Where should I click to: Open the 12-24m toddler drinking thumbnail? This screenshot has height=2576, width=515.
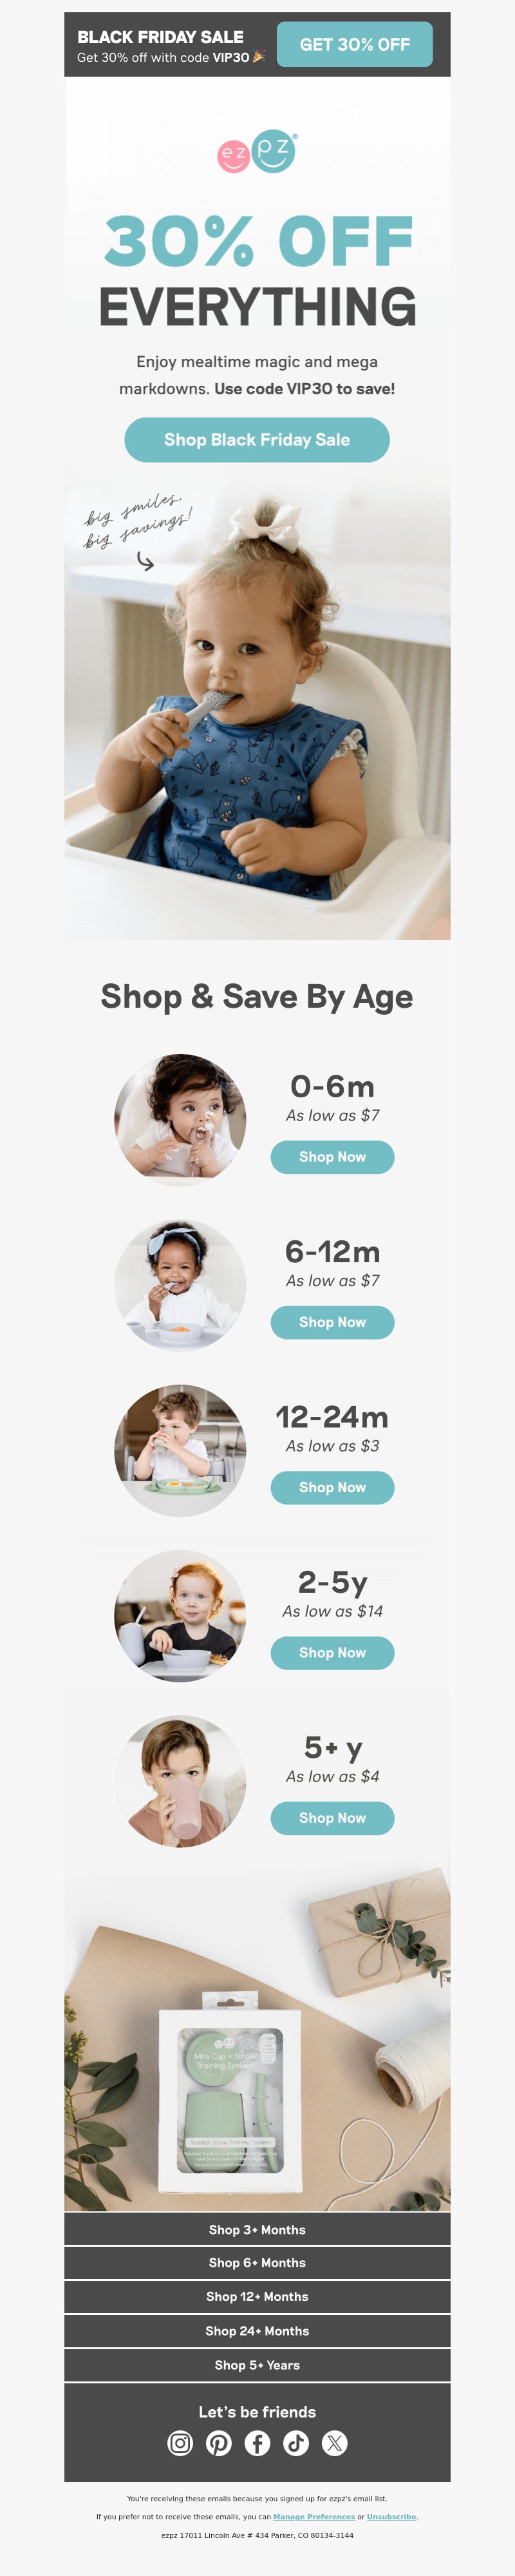(x=180, y=1450)
